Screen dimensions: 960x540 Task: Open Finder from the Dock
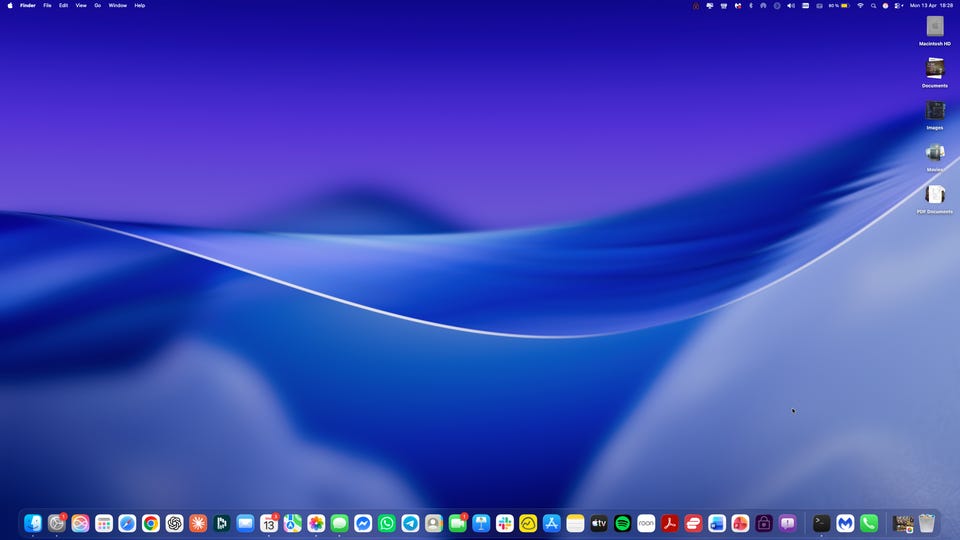(33, 523)
